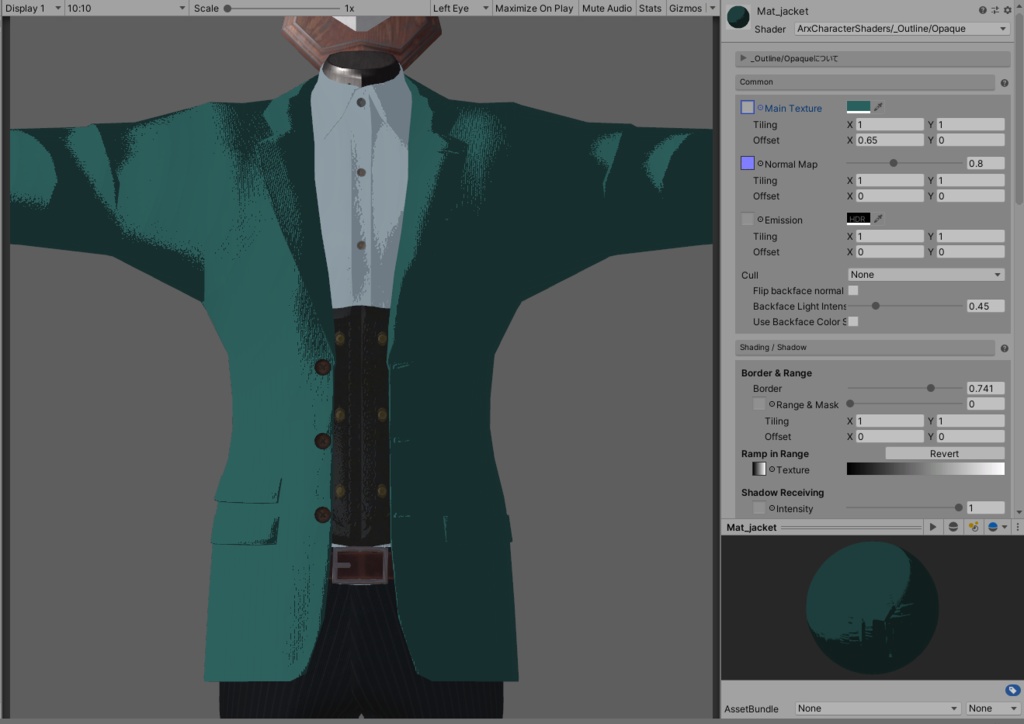
Task: Enable Use Backface Color S checkbox
Action: (x=853, y=321)
